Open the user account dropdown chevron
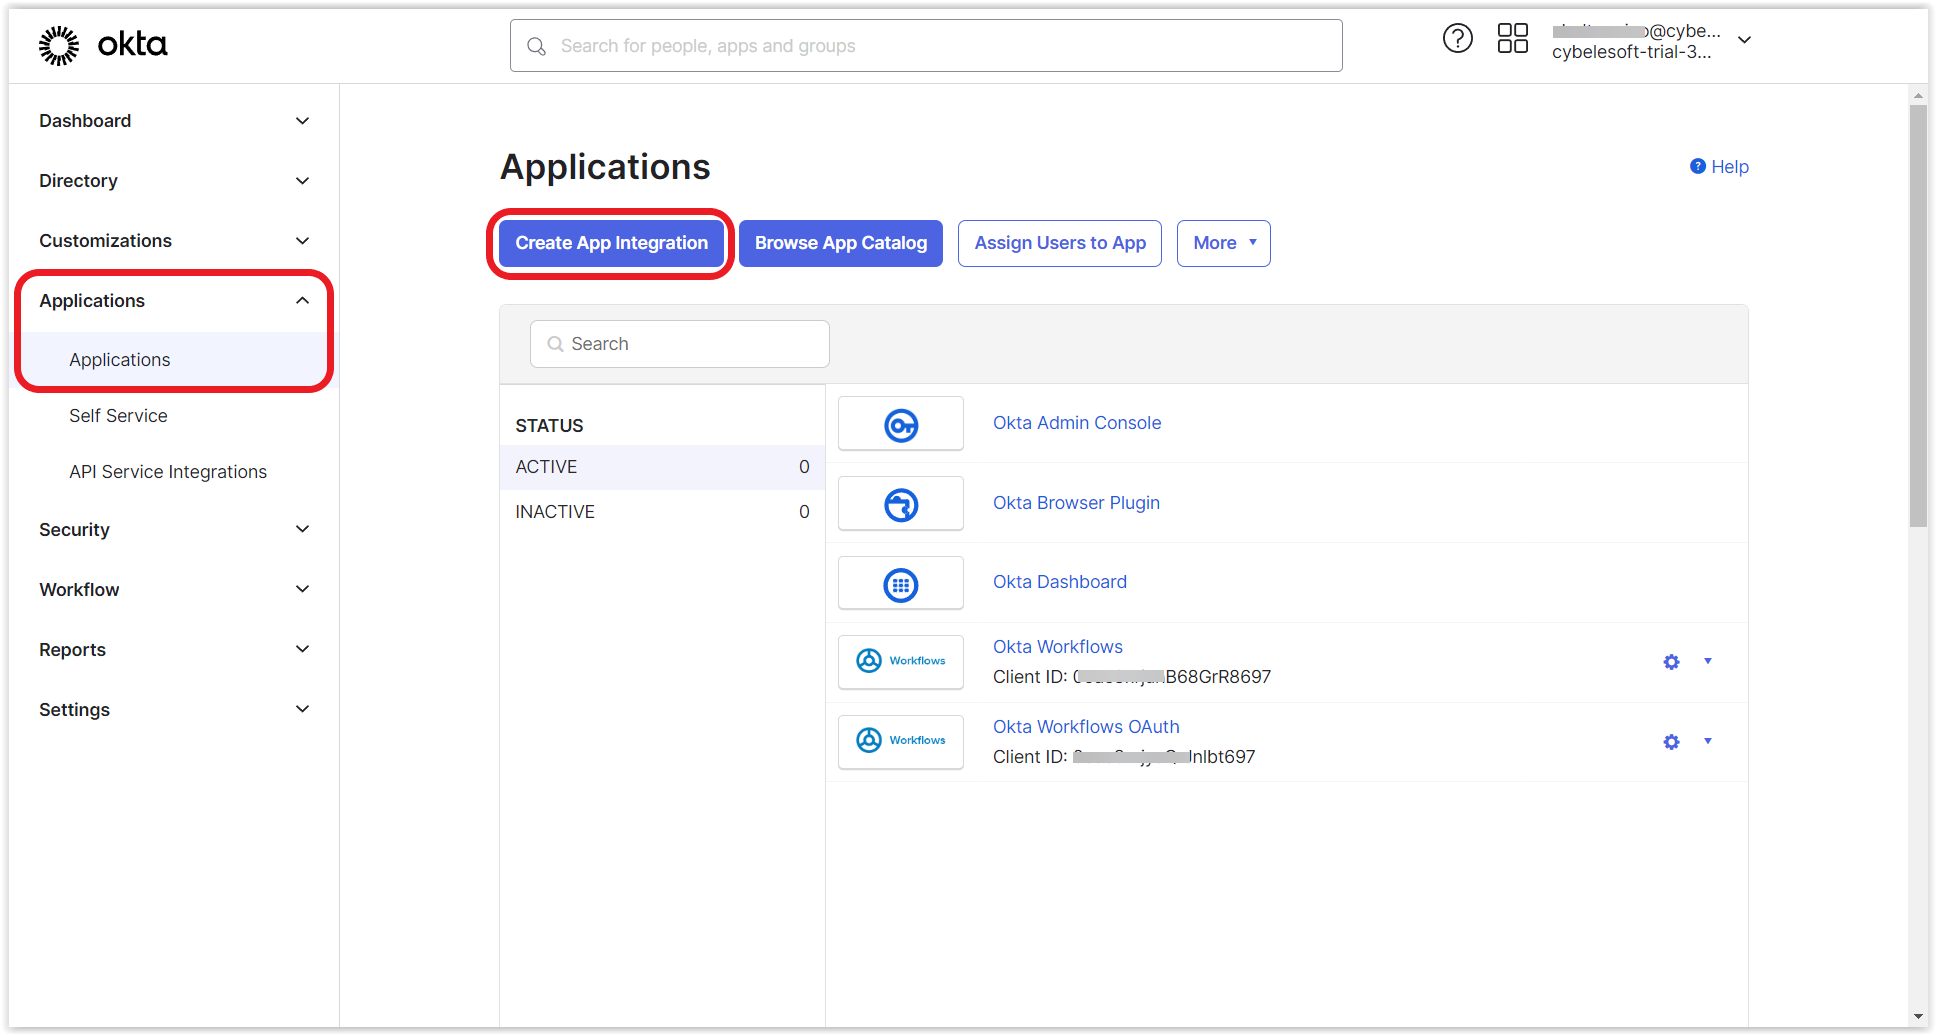Viewport: 1936px width, 1035px height. [x=1744, y=40]
